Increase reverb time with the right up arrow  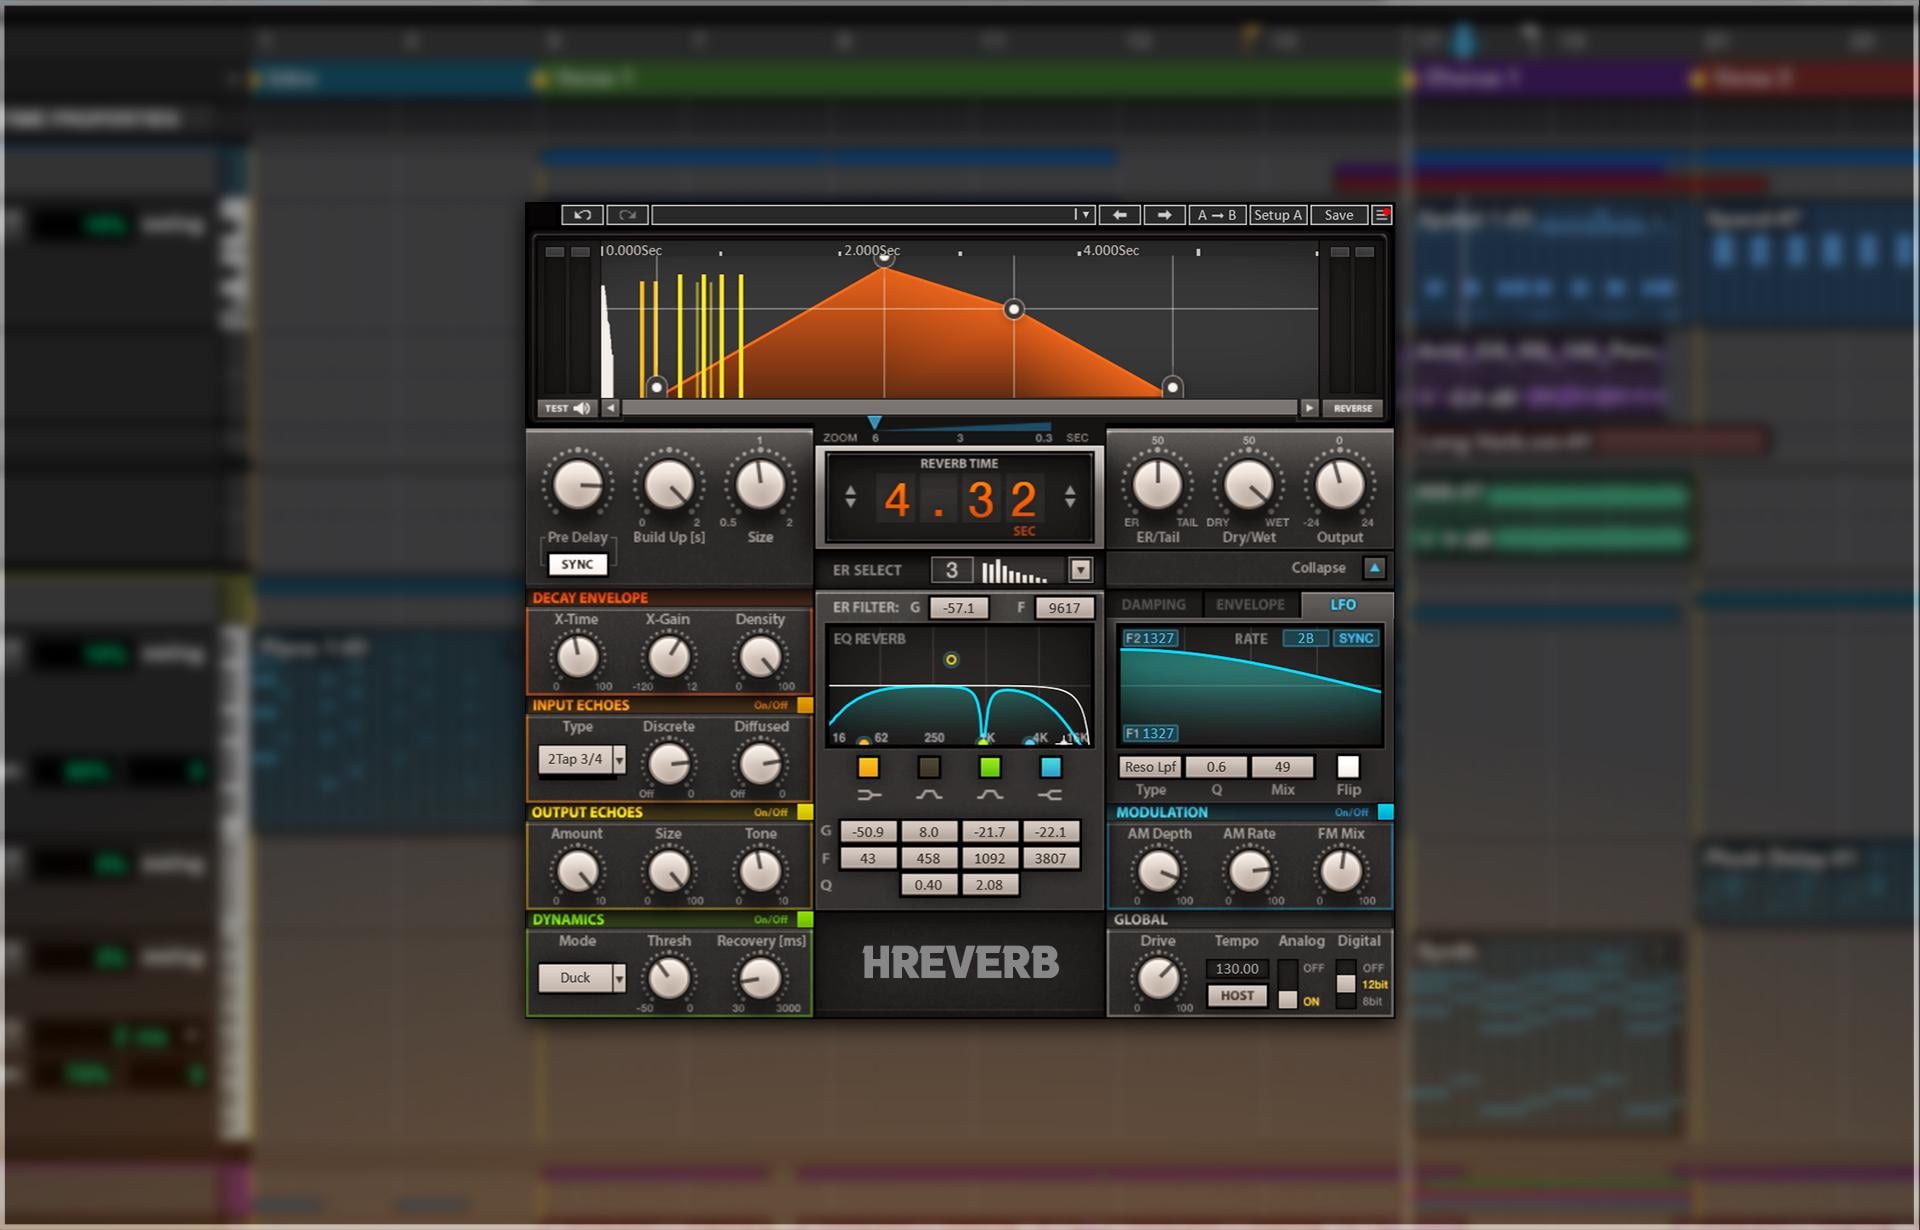[1070, 490]
